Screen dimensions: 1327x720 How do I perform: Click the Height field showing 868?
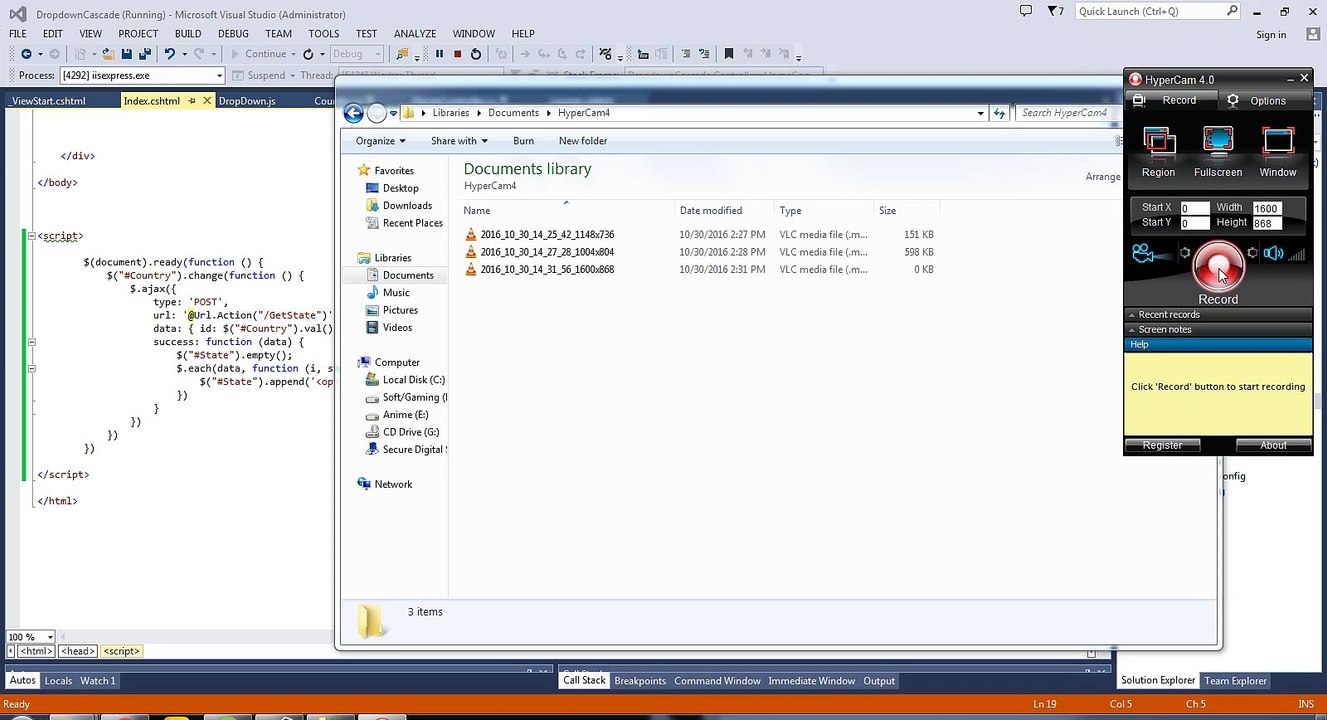point(1265,223)
